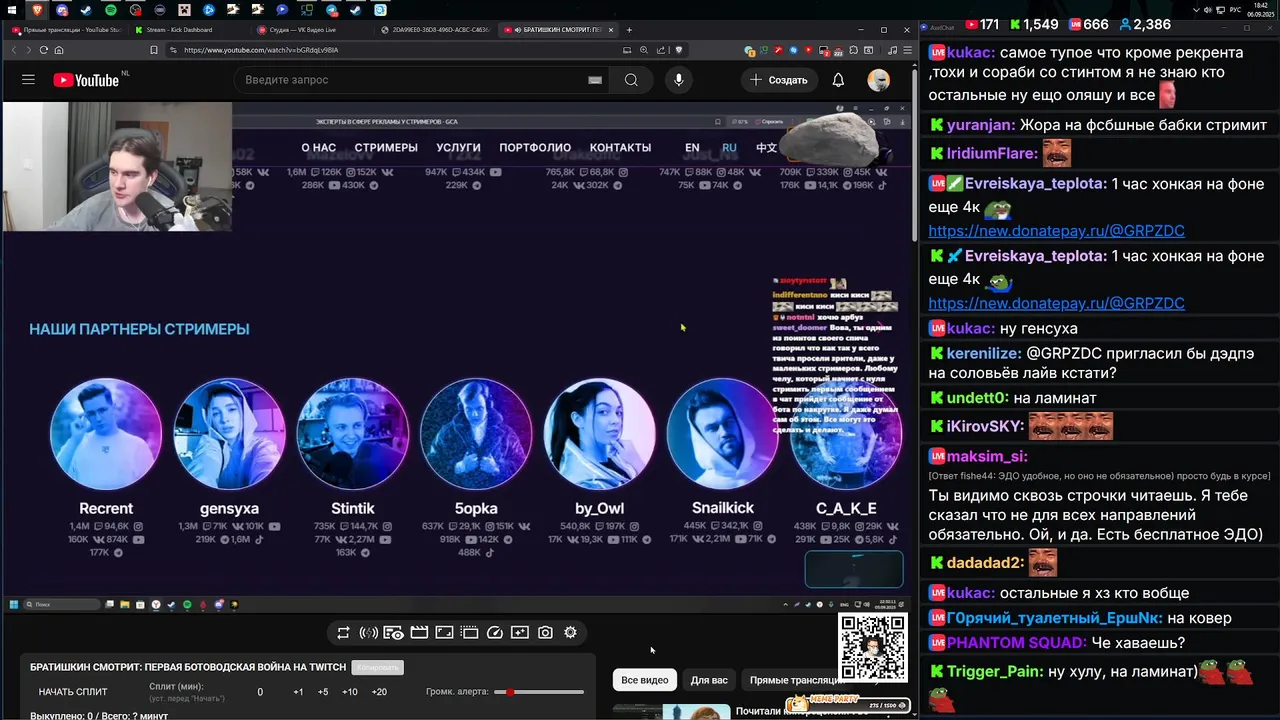Switch to the Студия — VK Видео Live tab

pyautogui.click(x=312, y=30)
